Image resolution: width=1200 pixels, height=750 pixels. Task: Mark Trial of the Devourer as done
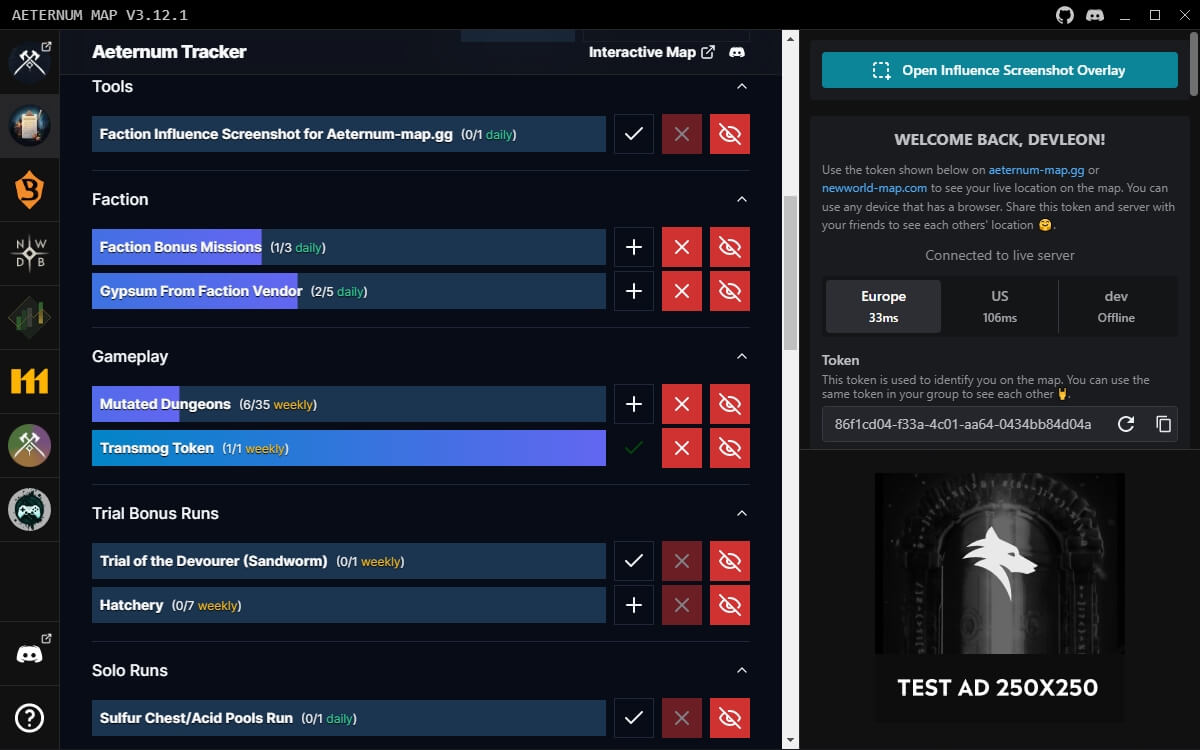point(633,561)
